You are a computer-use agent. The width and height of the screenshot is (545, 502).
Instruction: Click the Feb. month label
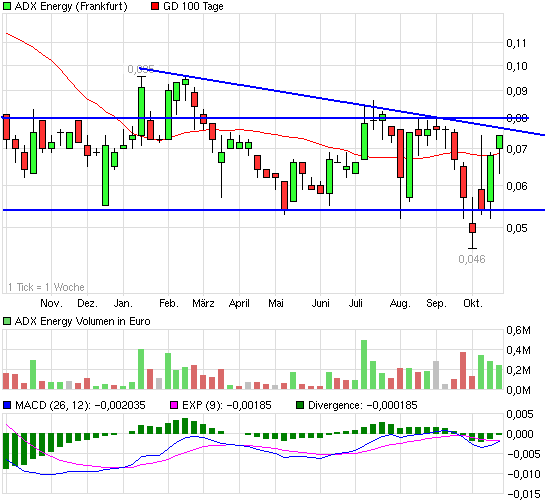[169, 303]
